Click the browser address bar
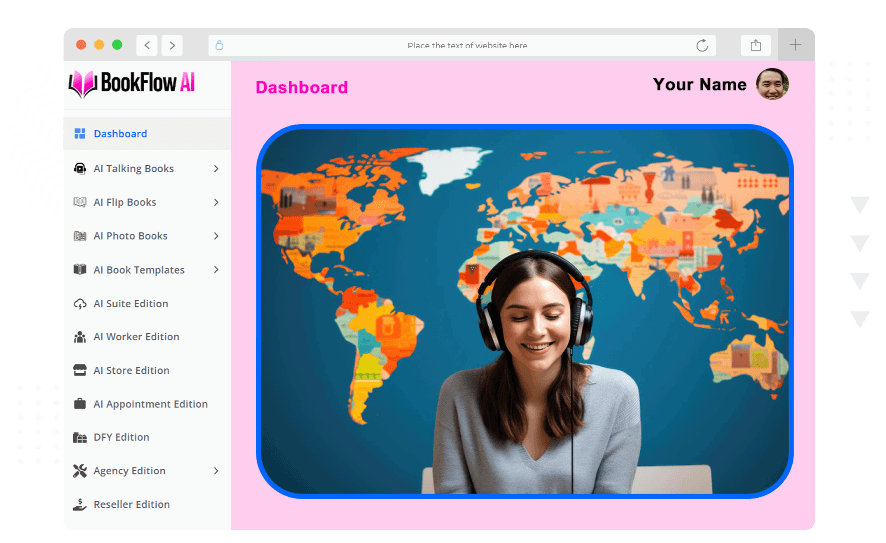 click(x=466, y=45)
